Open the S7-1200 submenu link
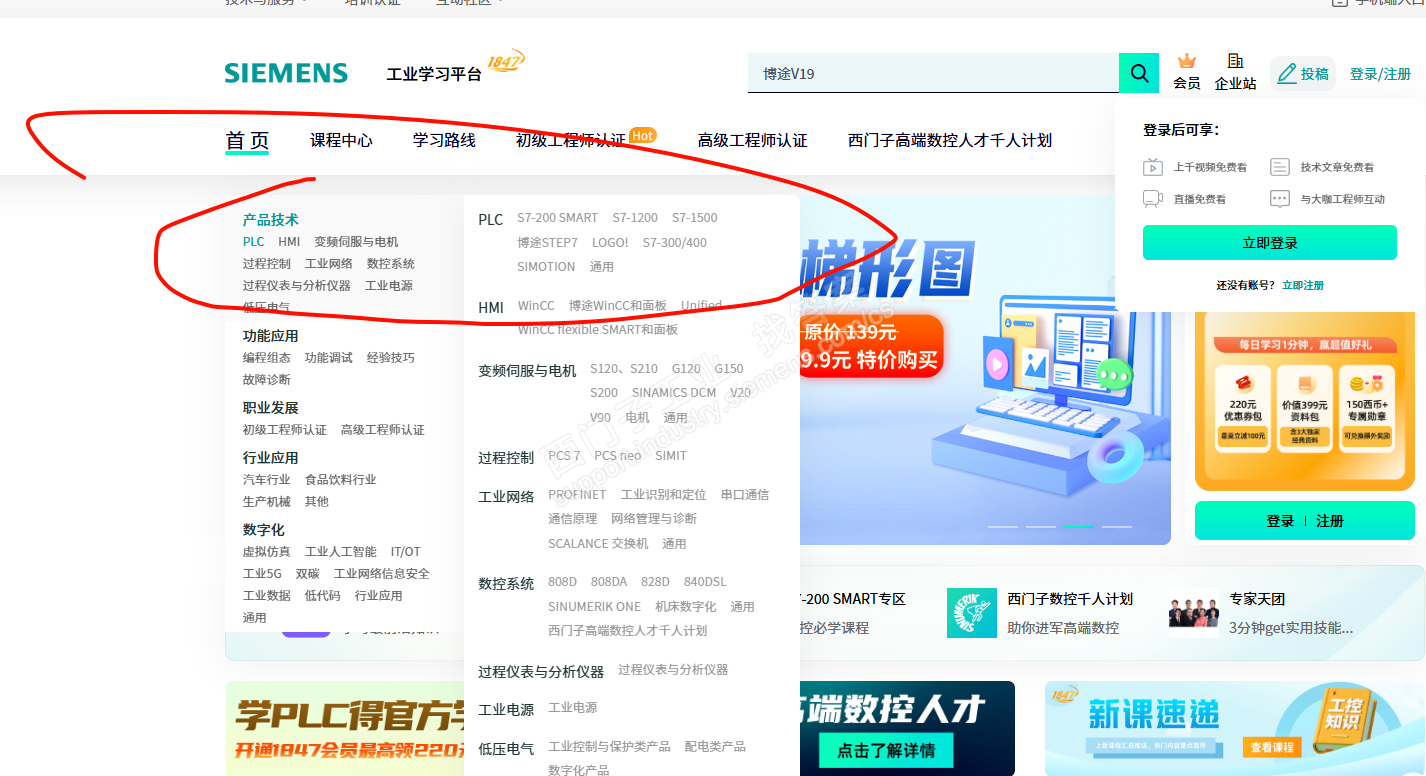1426x776 pixels. point(635,218)
